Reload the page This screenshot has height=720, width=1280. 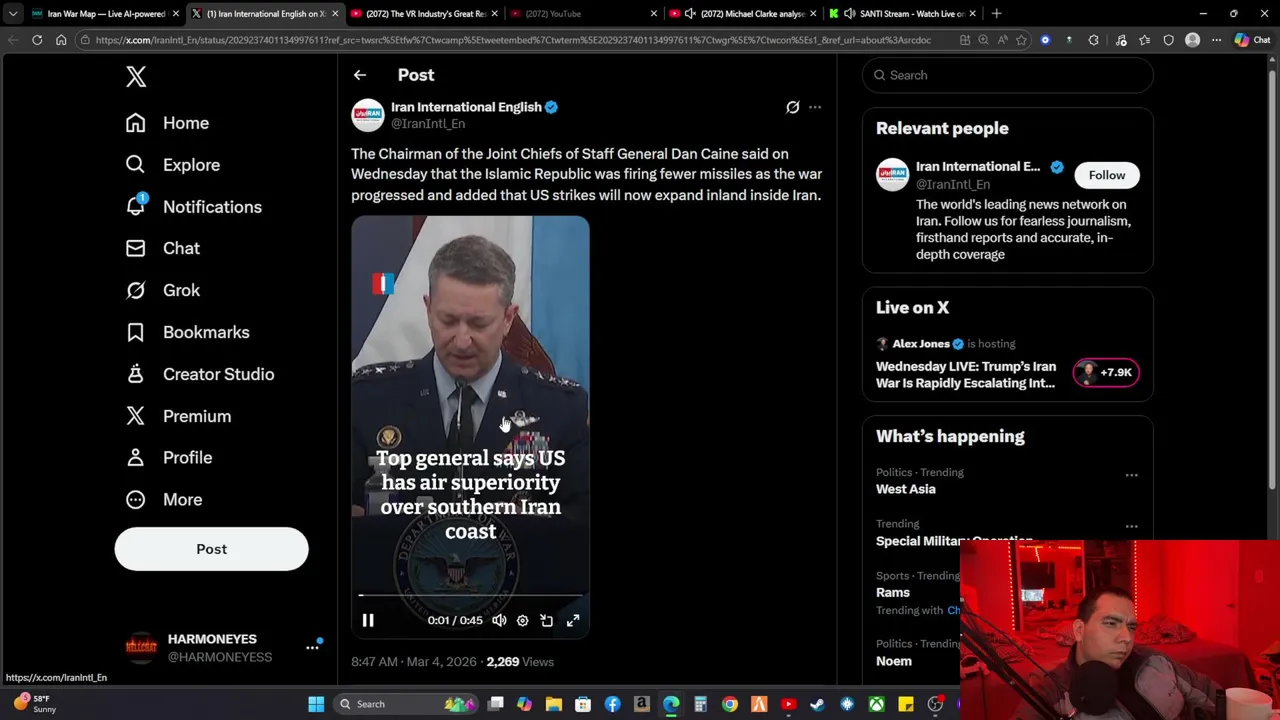[37, 40]
